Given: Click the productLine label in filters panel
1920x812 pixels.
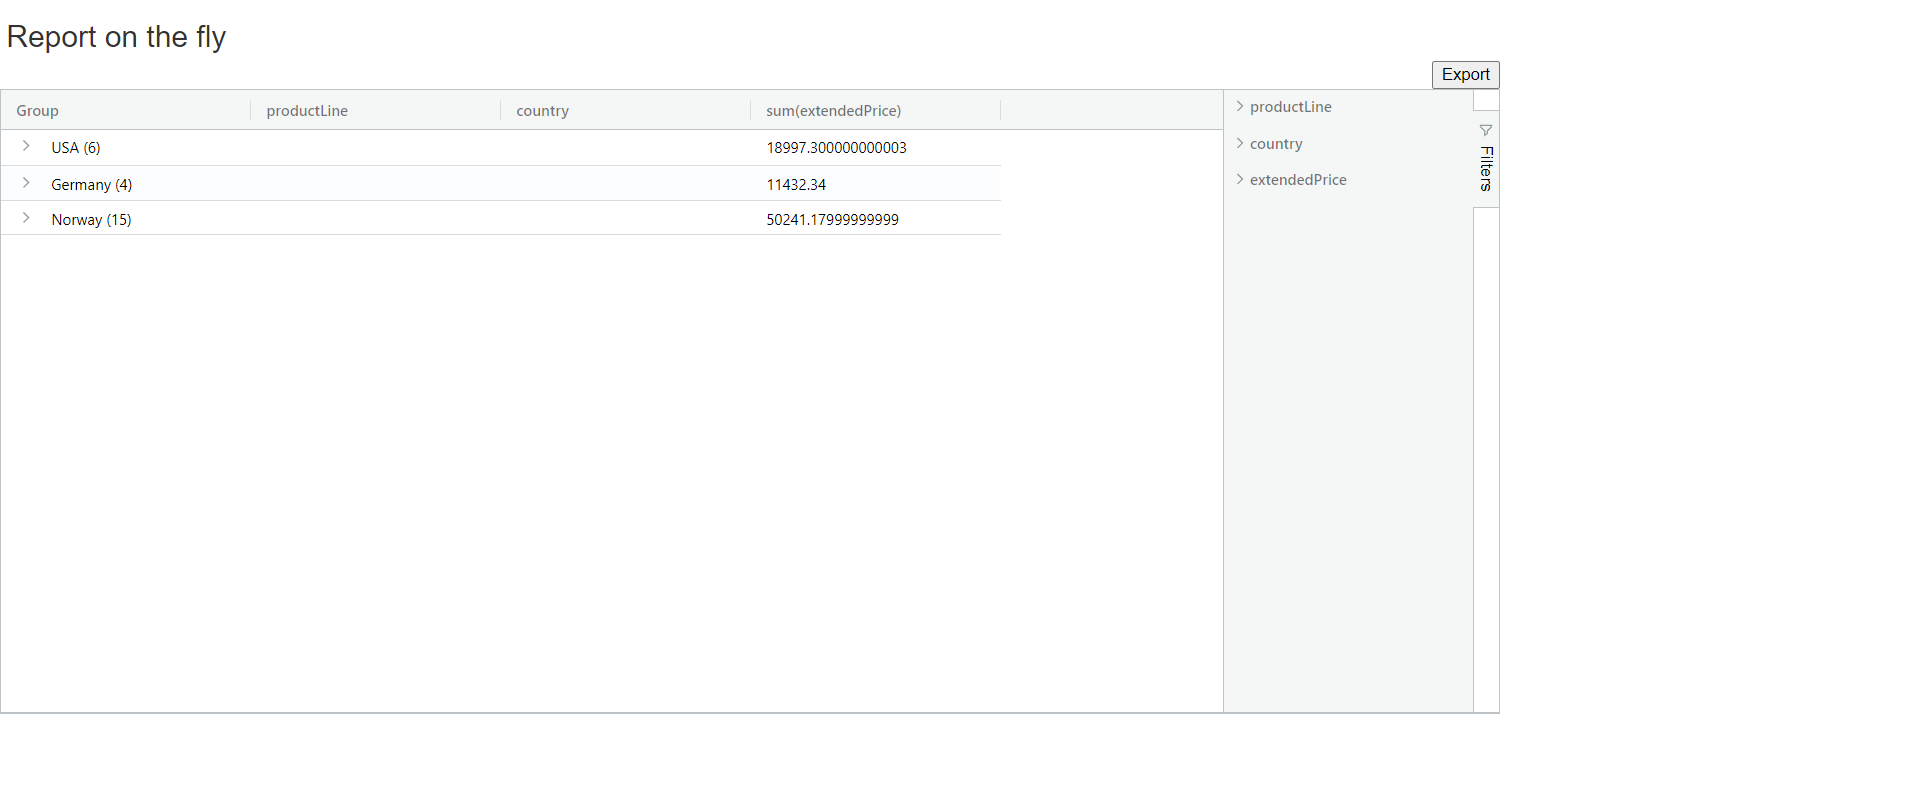Looking at the screenshot, I should (1290, 107).
